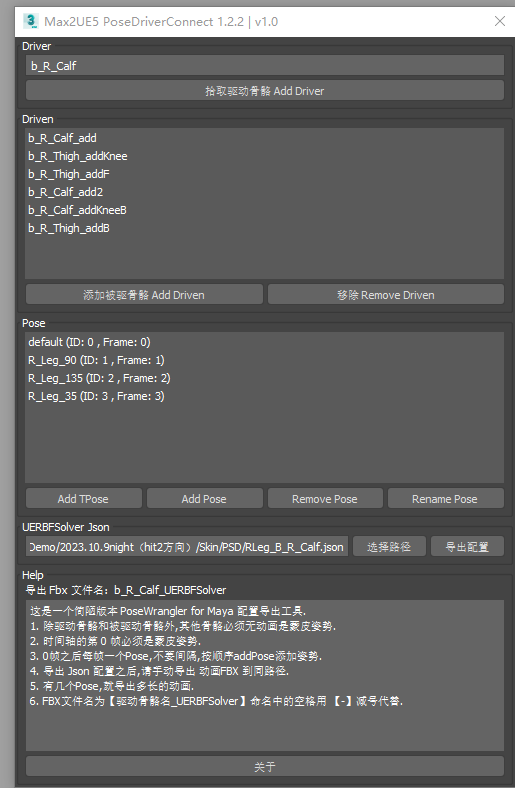Click the 导出配置 export button
The width and height of the screenshot is (515, 788).
[467, 547]
